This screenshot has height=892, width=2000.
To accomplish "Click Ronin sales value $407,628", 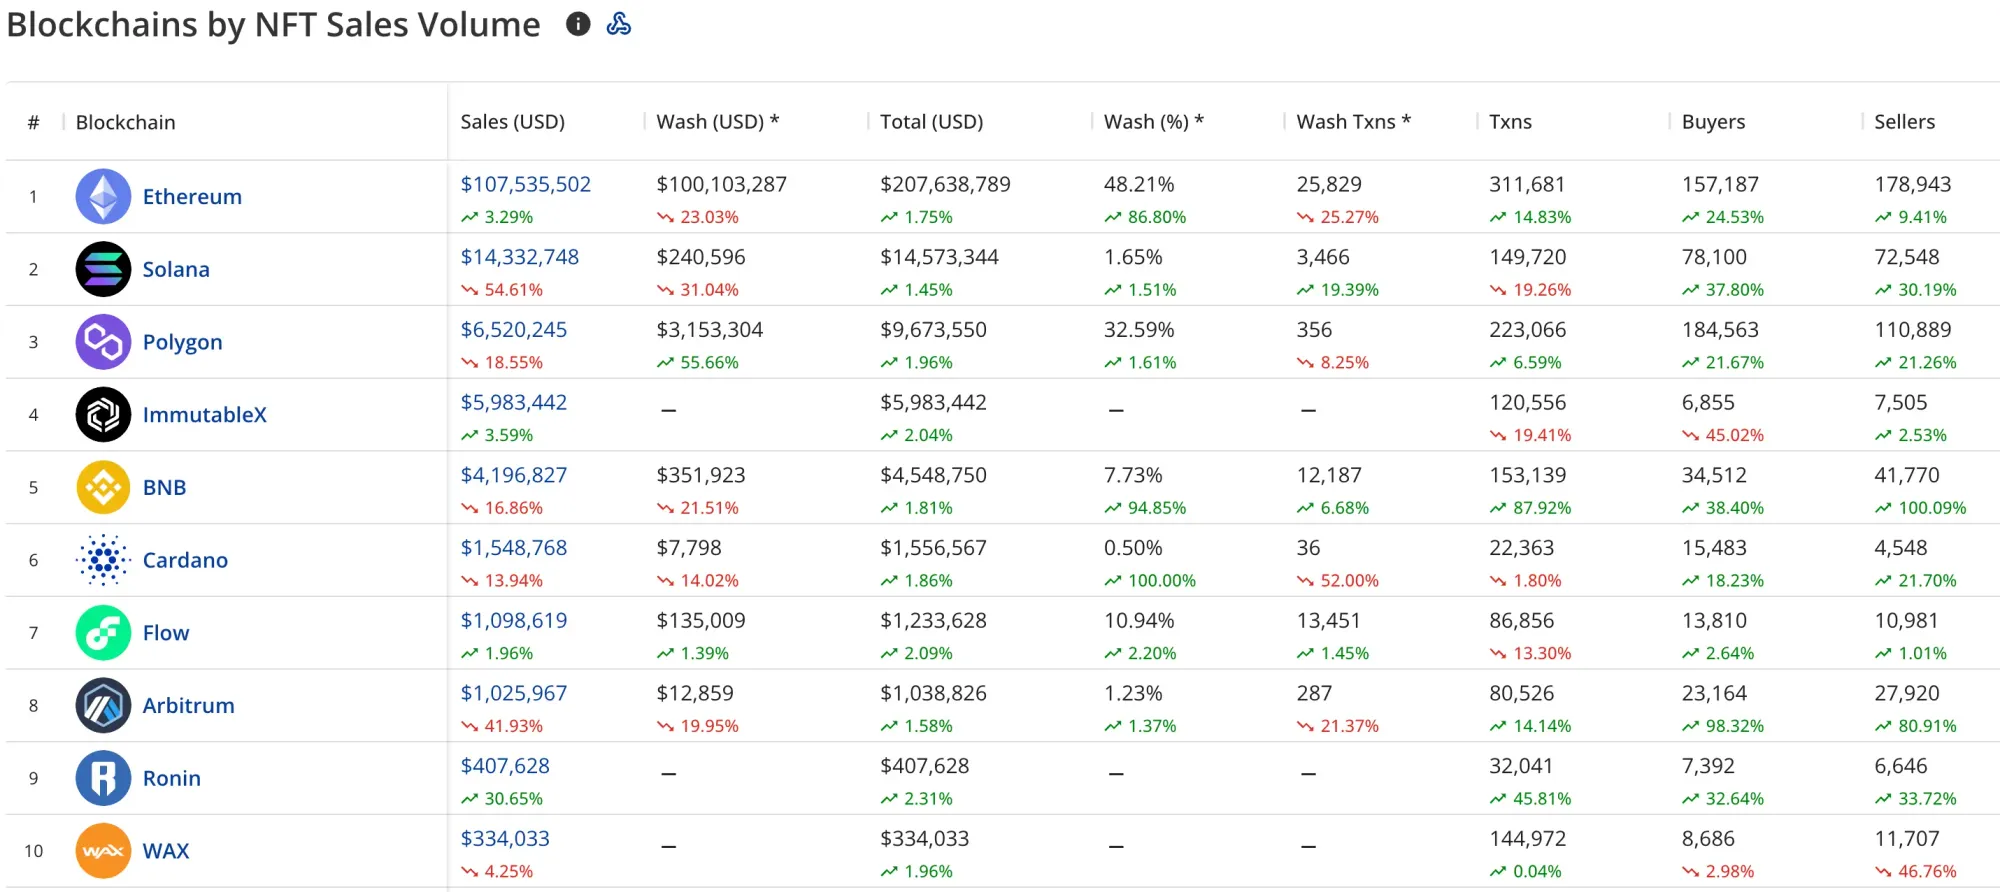I will 505,766.
